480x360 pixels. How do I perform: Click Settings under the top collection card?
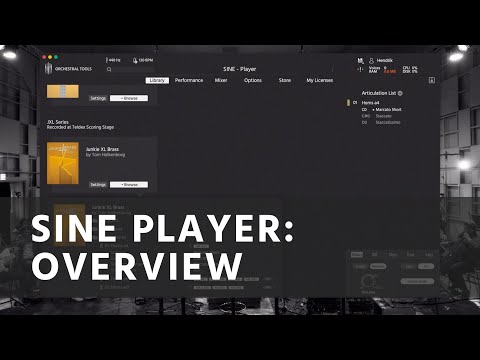point(98,98)
